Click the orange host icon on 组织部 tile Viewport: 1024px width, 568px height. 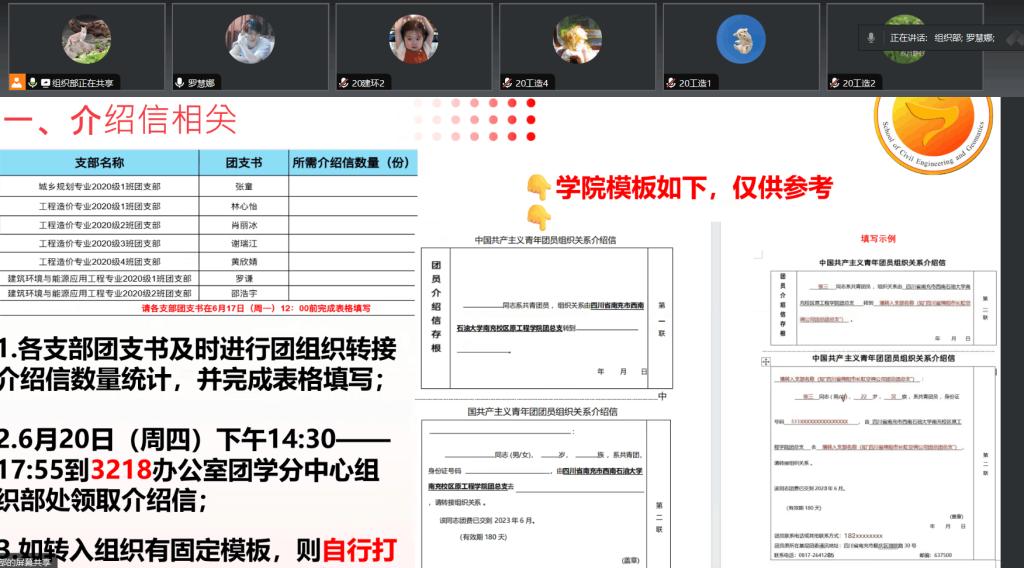click(x=16, y=82)
